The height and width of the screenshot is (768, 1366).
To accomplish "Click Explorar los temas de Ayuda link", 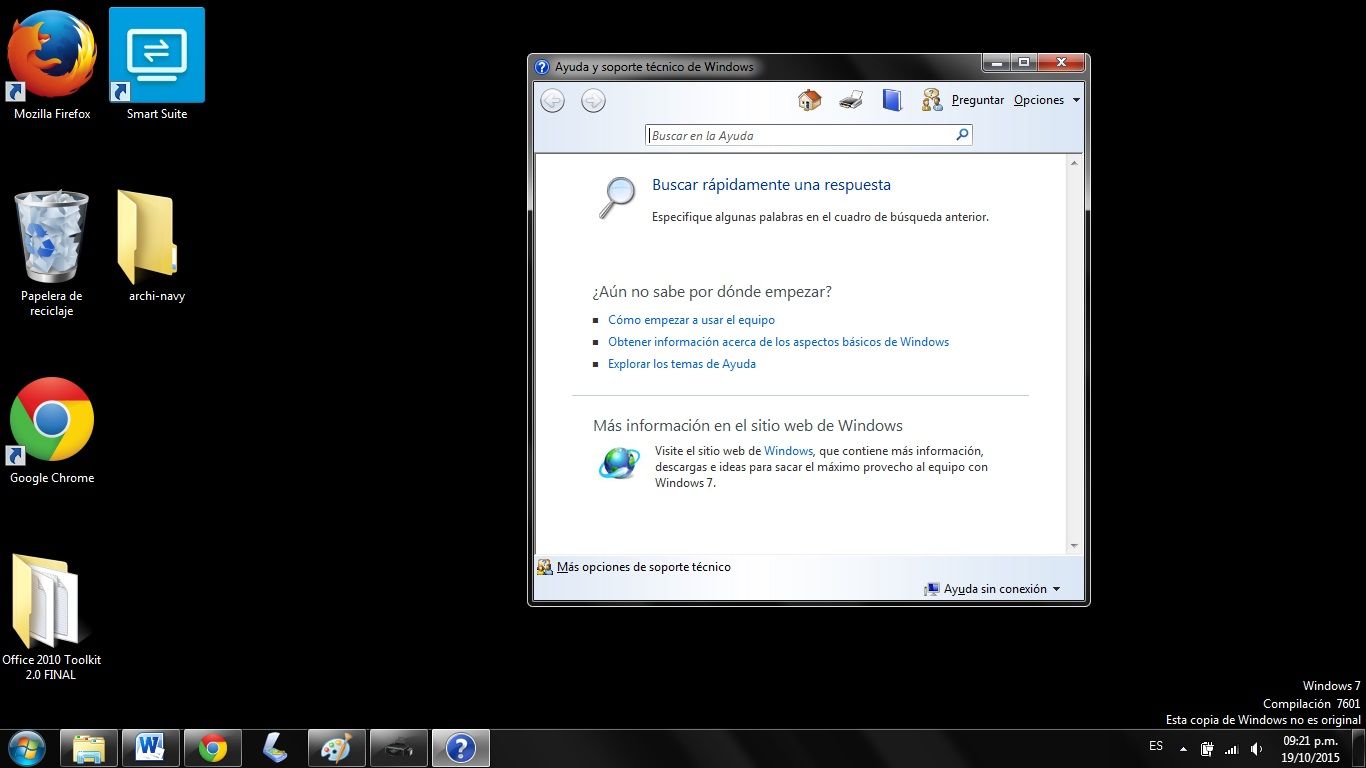I will [x=682, y=364].
